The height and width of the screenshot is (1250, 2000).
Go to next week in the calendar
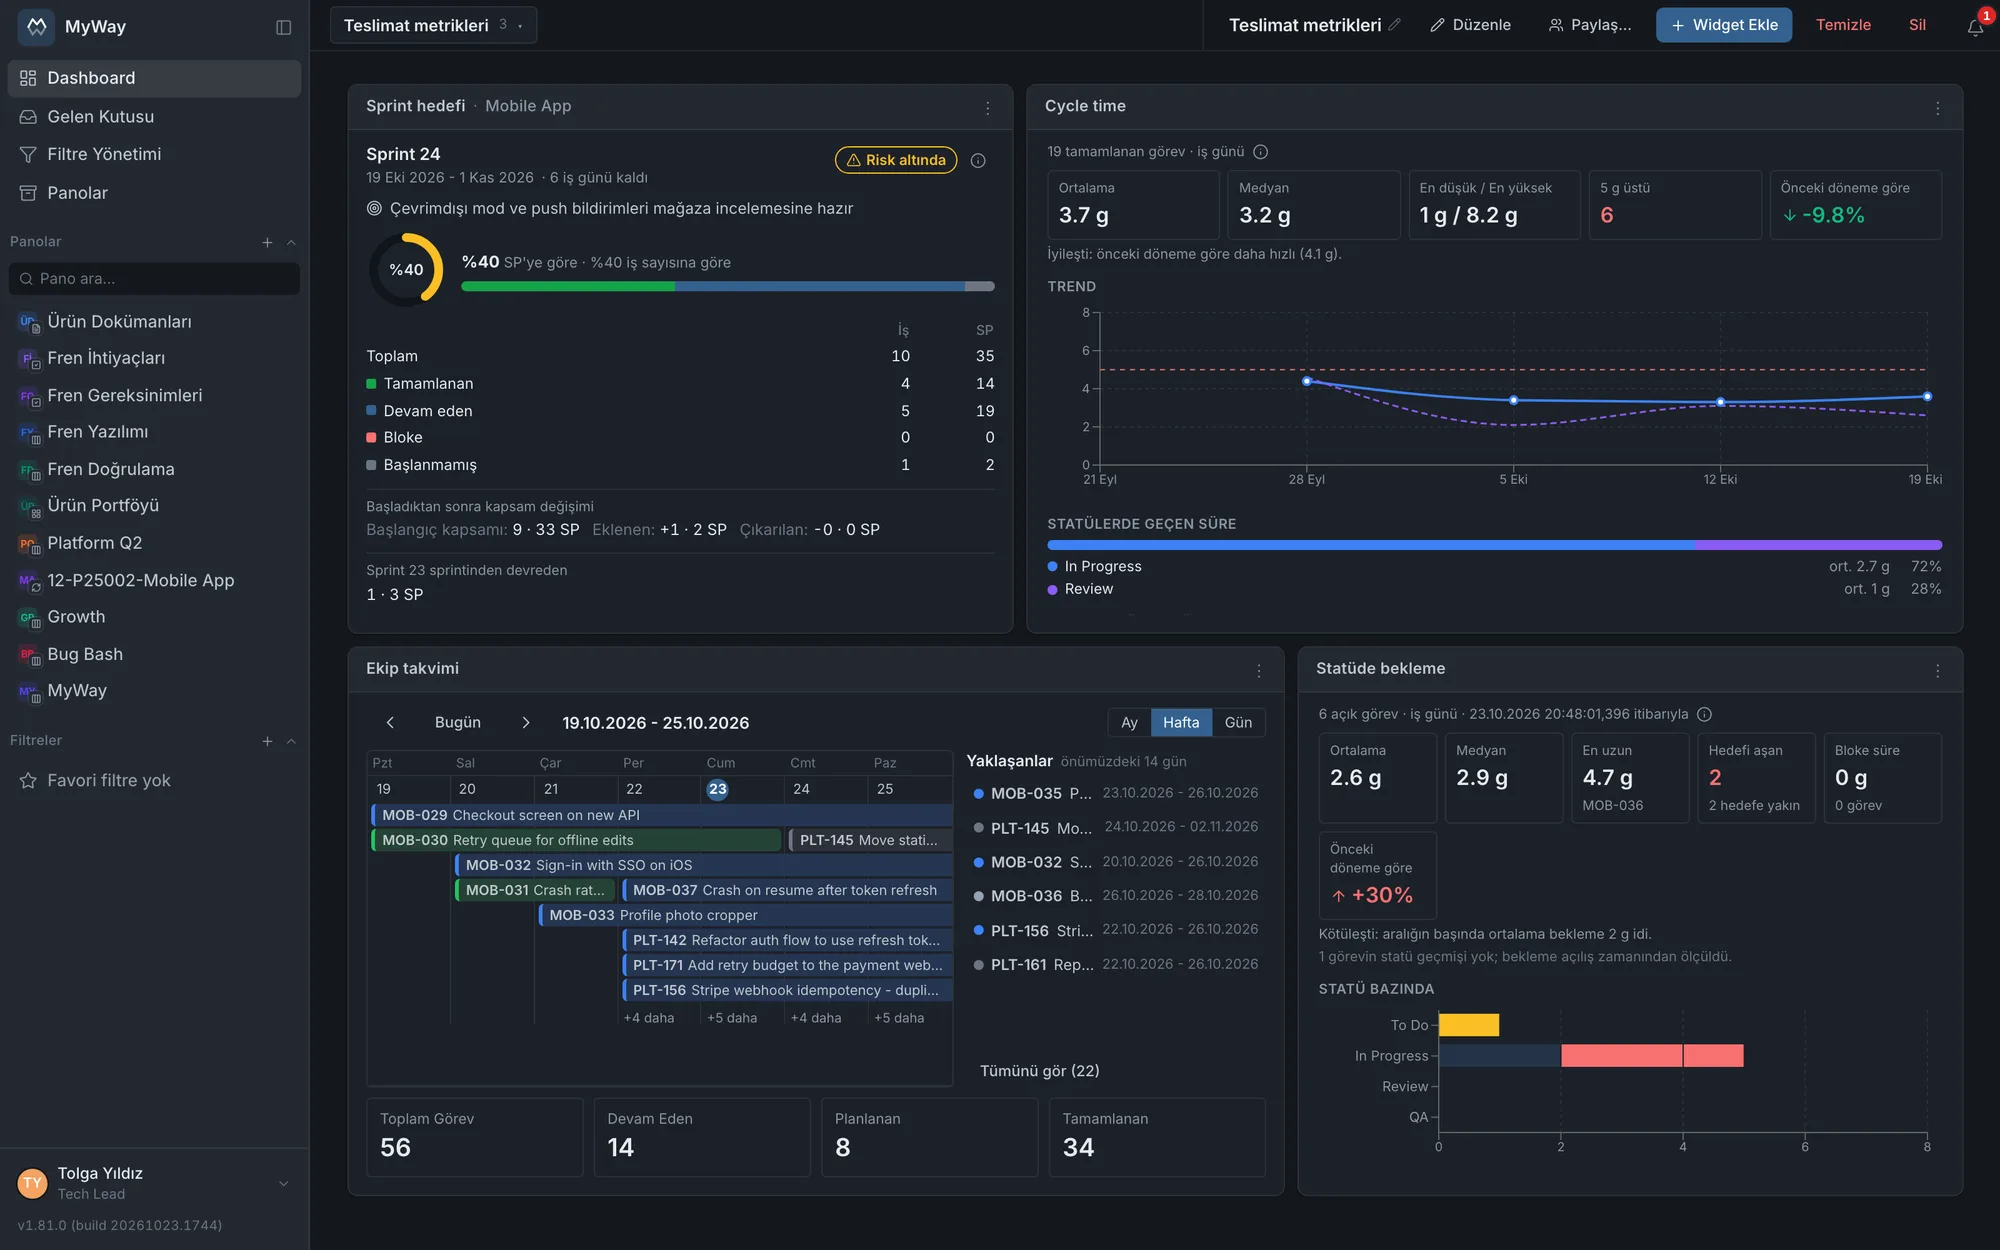526,723
